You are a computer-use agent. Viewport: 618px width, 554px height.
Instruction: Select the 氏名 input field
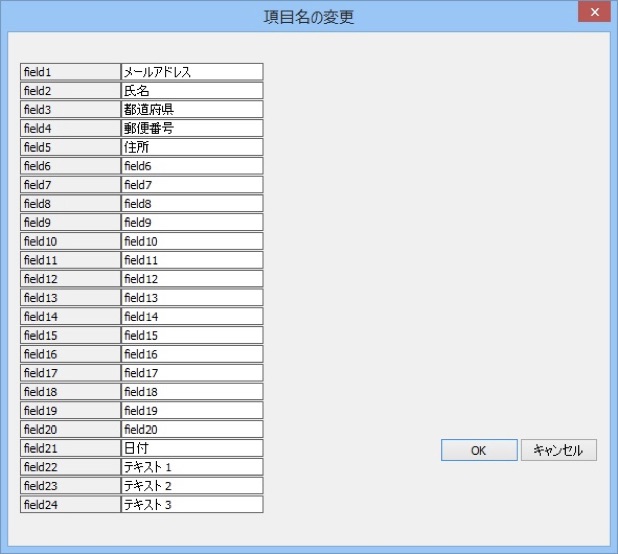point(192,91)
